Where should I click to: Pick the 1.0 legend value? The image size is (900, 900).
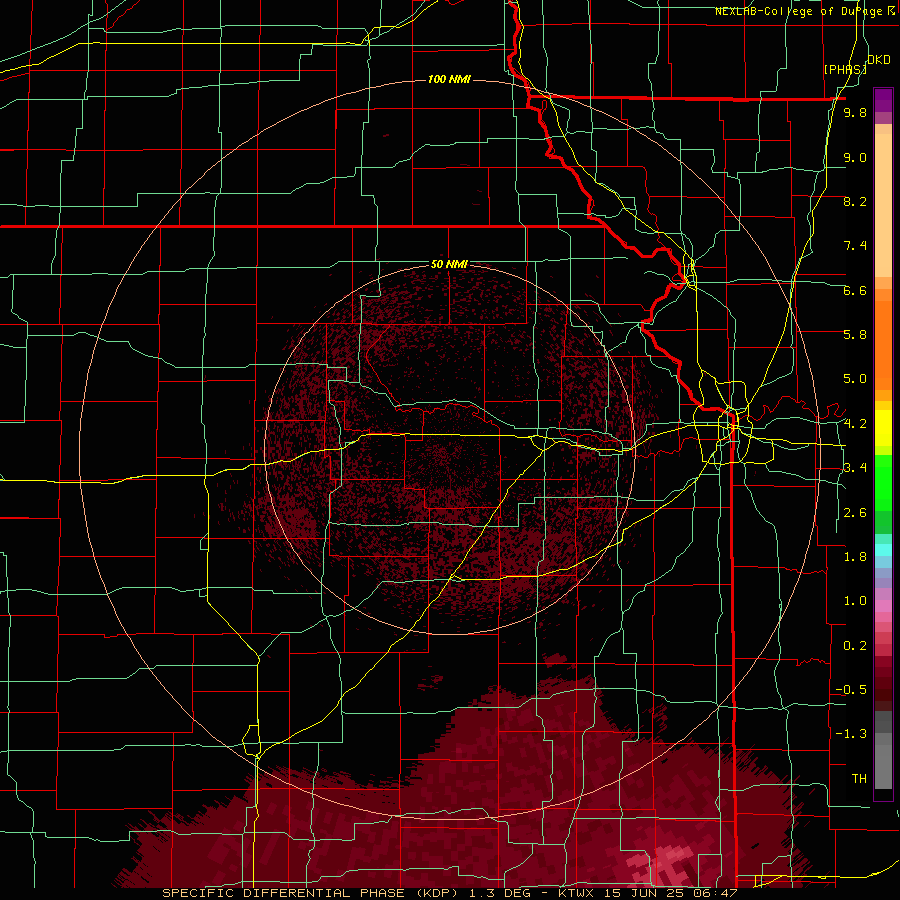pos(855,601)
